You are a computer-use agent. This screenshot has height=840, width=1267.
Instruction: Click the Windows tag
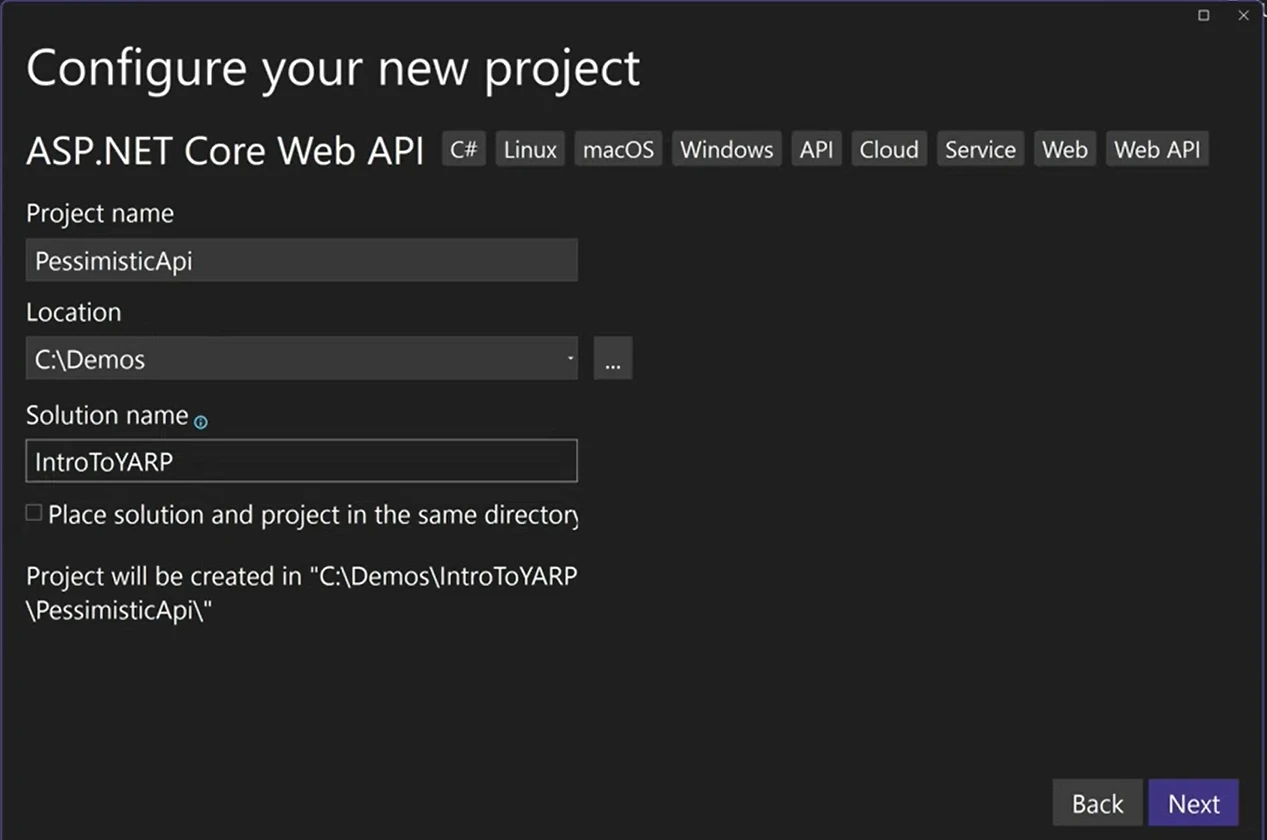tap(727, 150)
